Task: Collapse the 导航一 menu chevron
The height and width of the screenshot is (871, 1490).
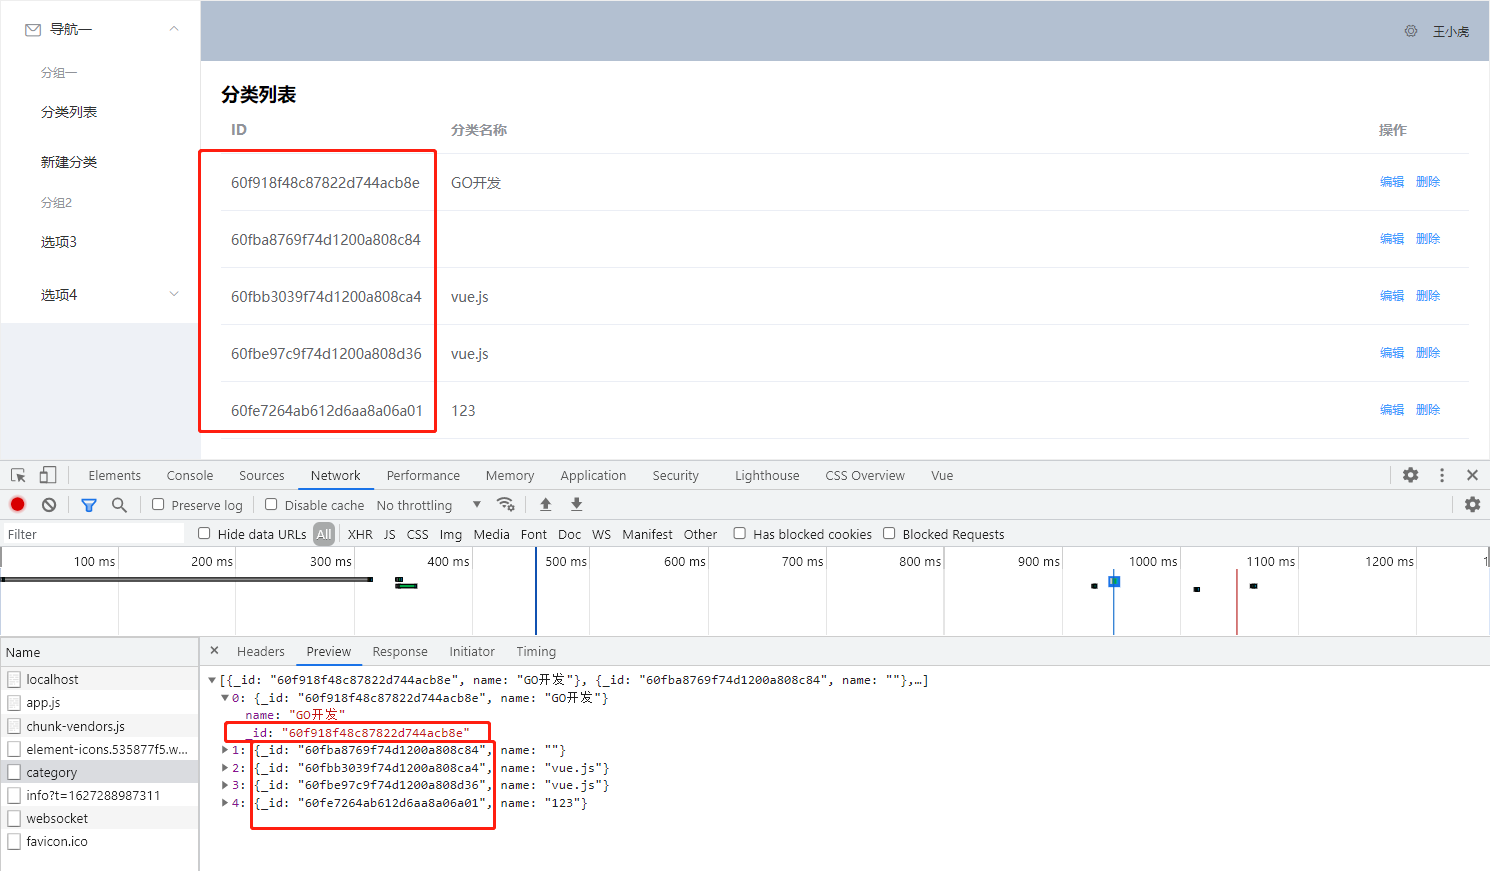Action: (x=174, y=29)
